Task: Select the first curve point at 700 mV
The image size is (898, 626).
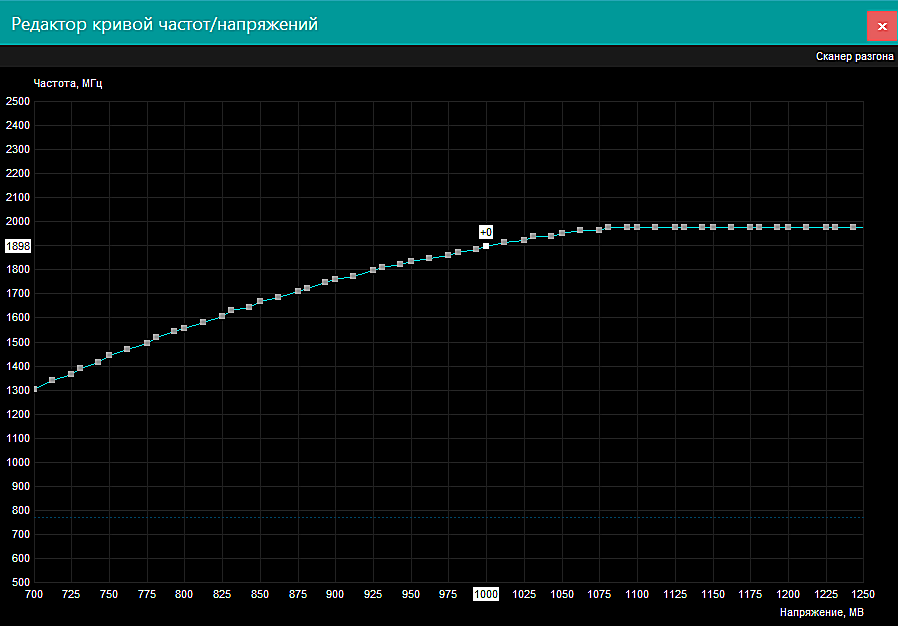Action: coord(35,389)
